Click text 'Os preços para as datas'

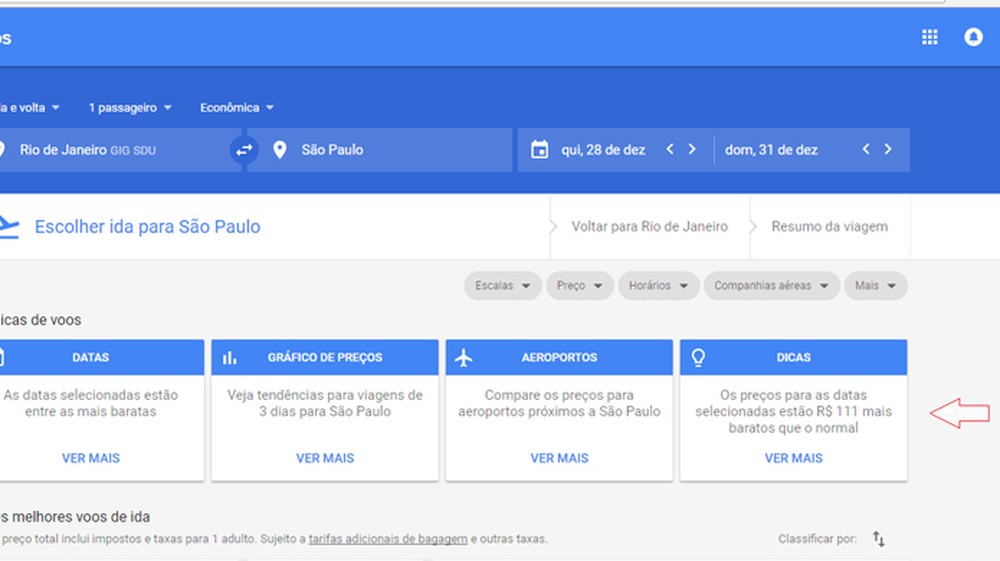(793, 395)
